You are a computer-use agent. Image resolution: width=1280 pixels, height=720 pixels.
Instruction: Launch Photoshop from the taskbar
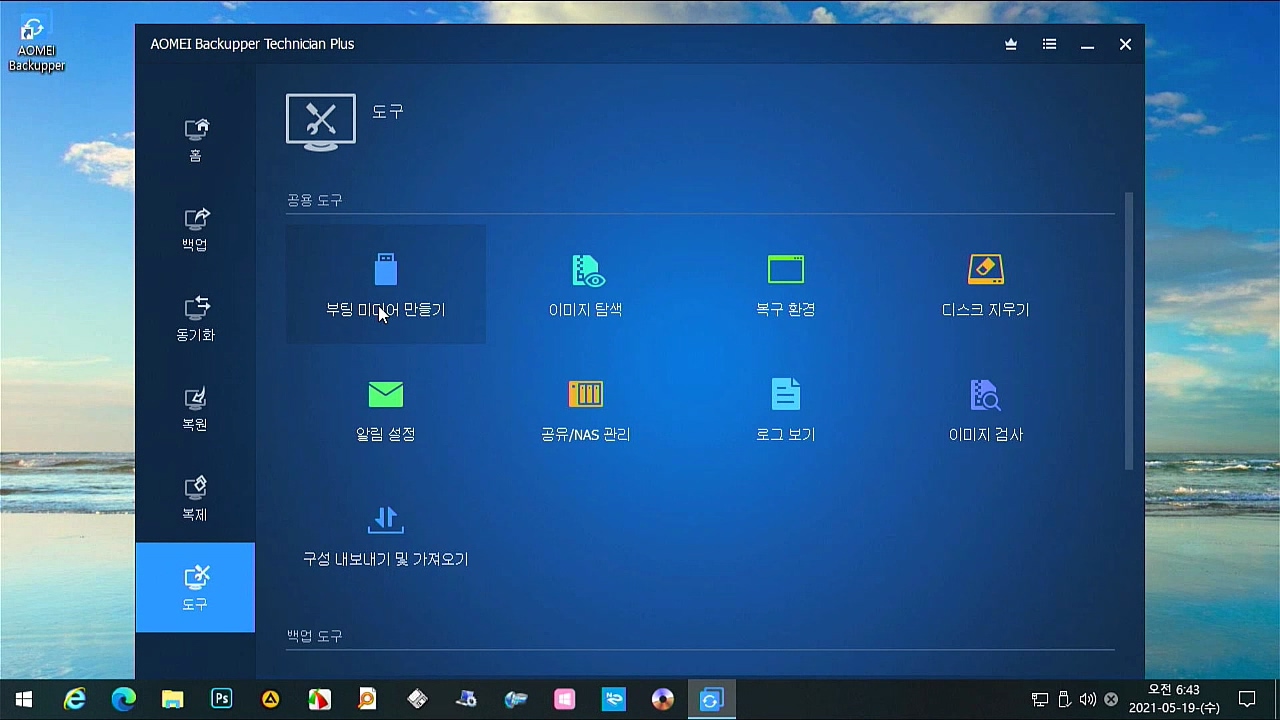(x=221, y=699)
